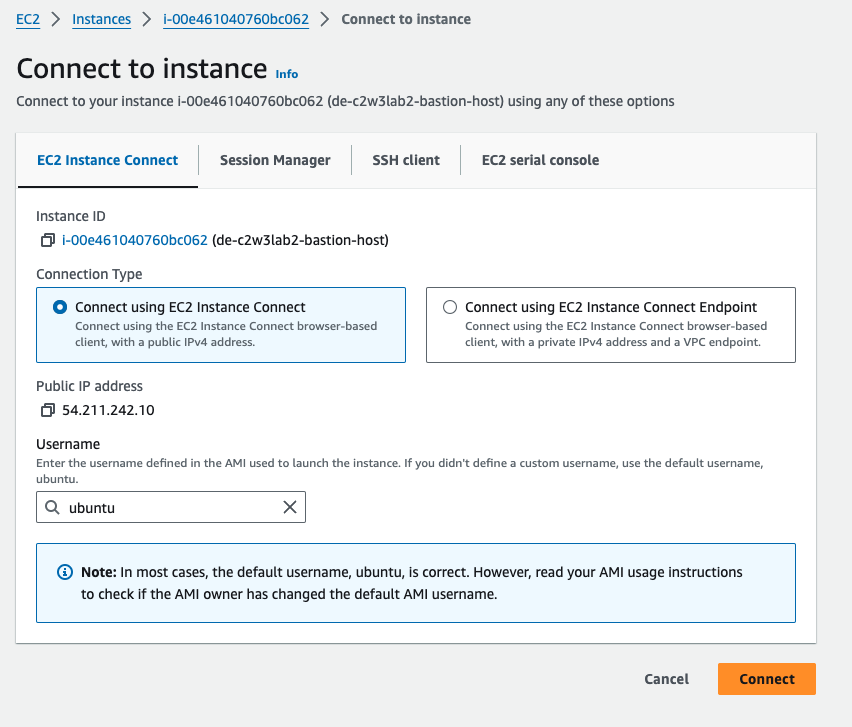Screen dimensions: 852x727
Task: Click the magnifier icon in username field
Action: click(52, 508)
